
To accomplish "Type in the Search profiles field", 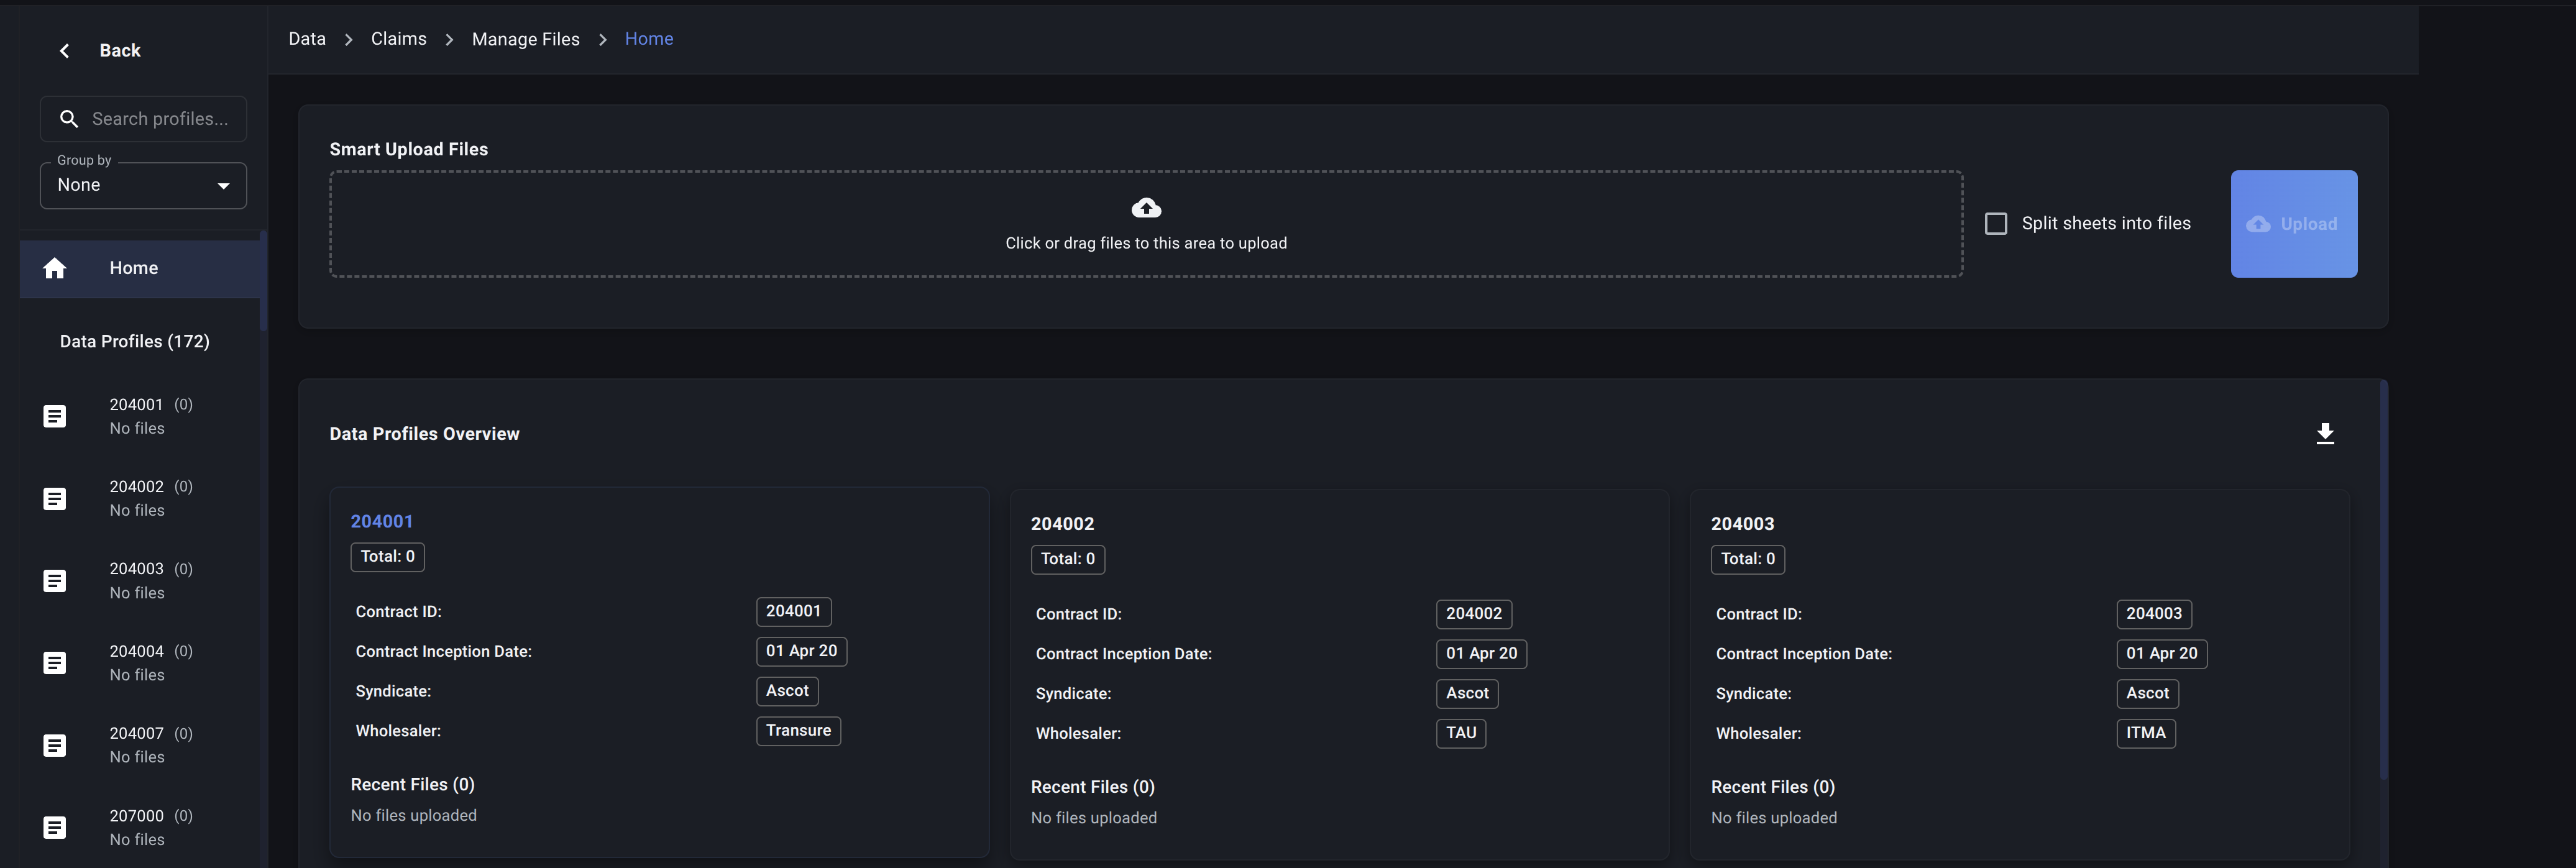I will point(160,119).
